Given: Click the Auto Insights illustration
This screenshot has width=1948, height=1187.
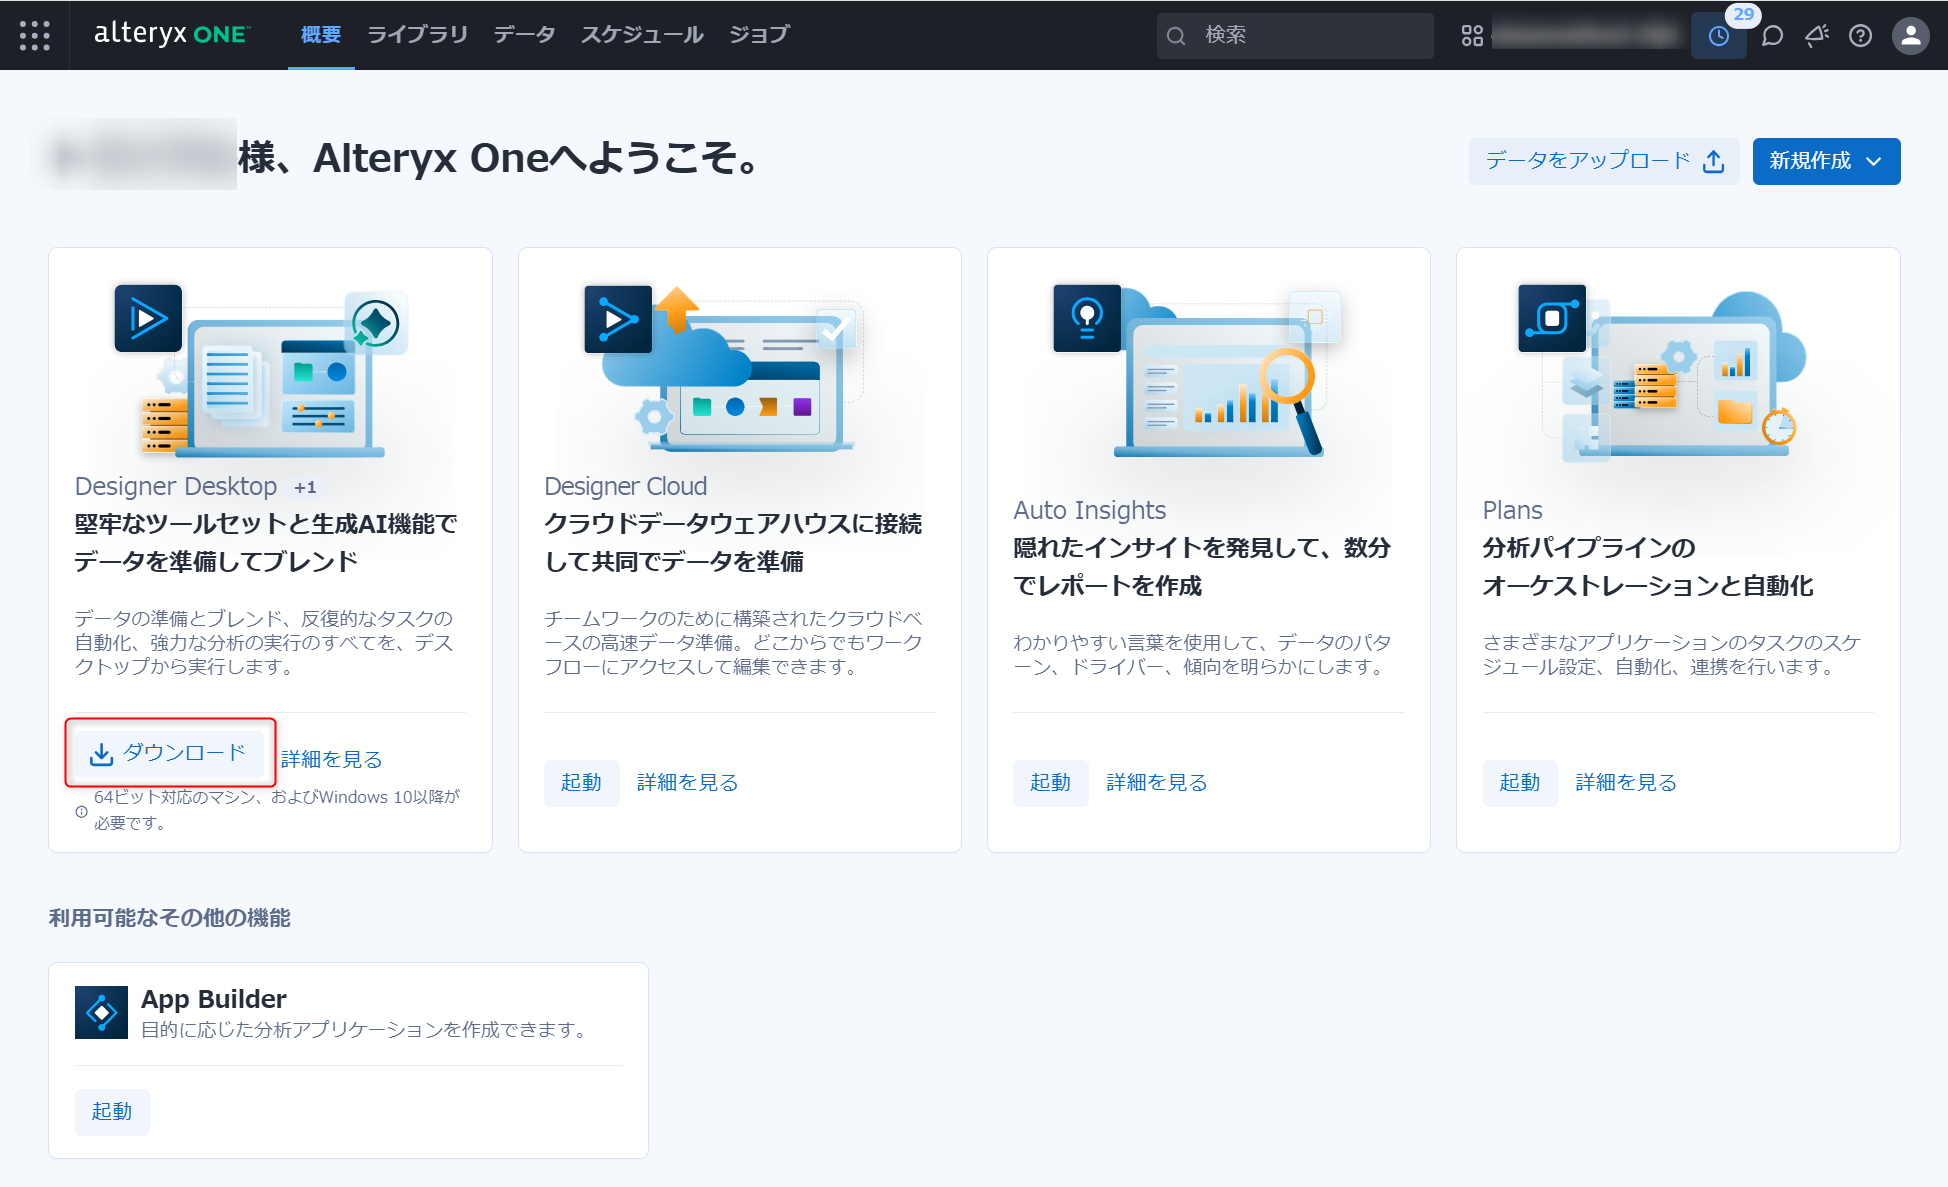Looking at the screenshot, I should coord(1200,372).
